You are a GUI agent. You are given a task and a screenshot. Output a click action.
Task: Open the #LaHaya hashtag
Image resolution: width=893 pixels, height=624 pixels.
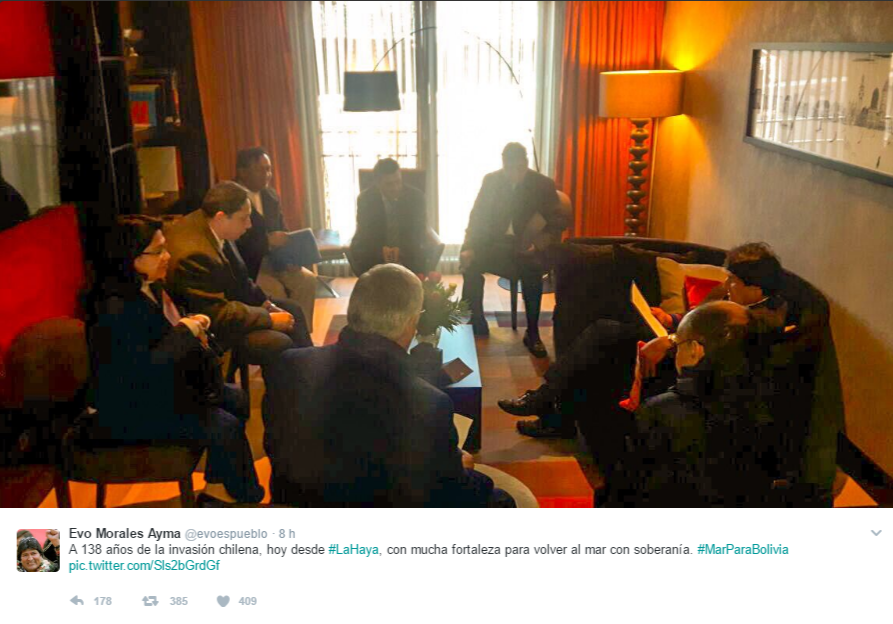[x=354, y=549]
